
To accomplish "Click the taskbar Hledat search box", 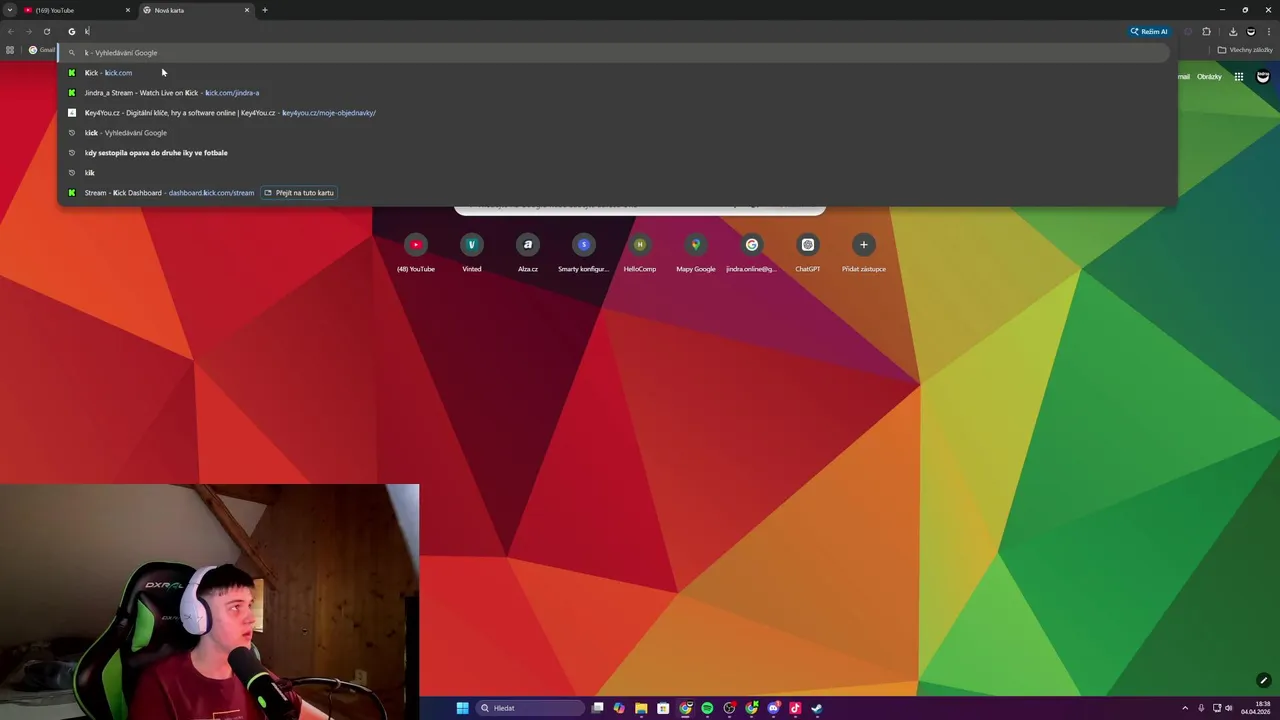I will [x=530, y=708].
